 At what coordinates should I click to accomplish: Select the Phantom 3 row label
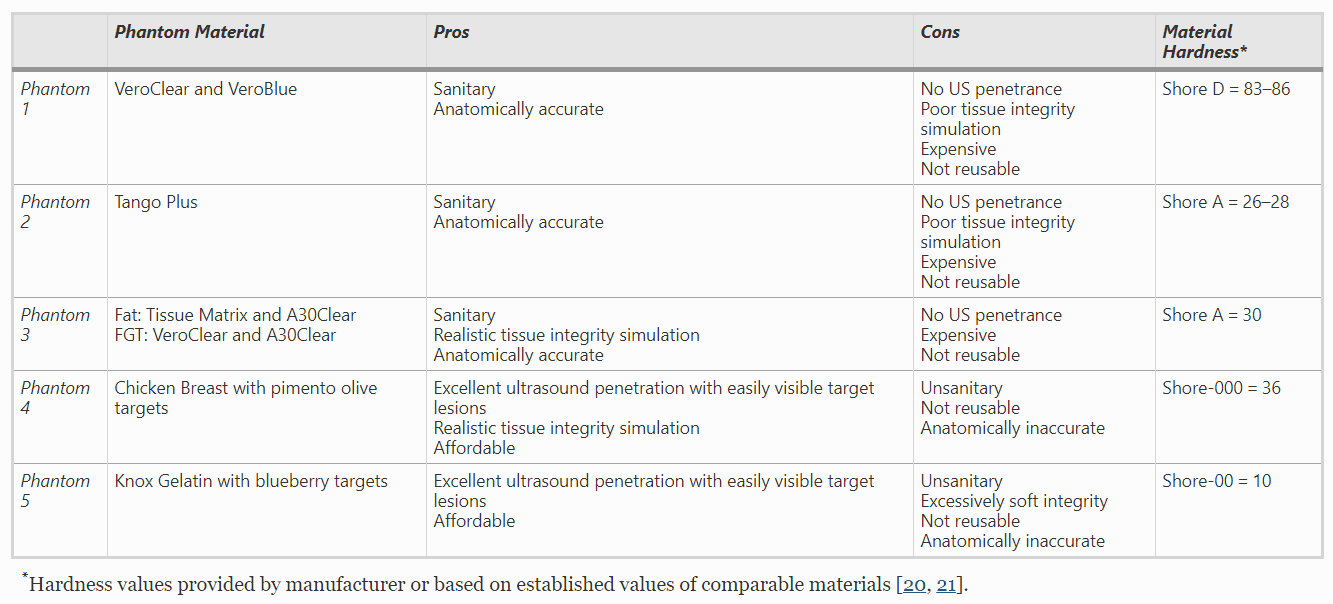tap(55, 325)
